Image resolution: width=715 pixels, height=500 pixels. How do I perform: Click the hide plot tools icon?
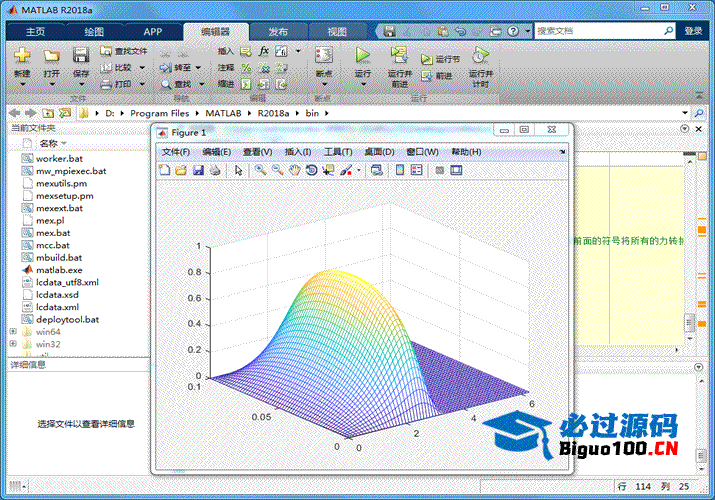pyautogui.click(x=440, y=170)
